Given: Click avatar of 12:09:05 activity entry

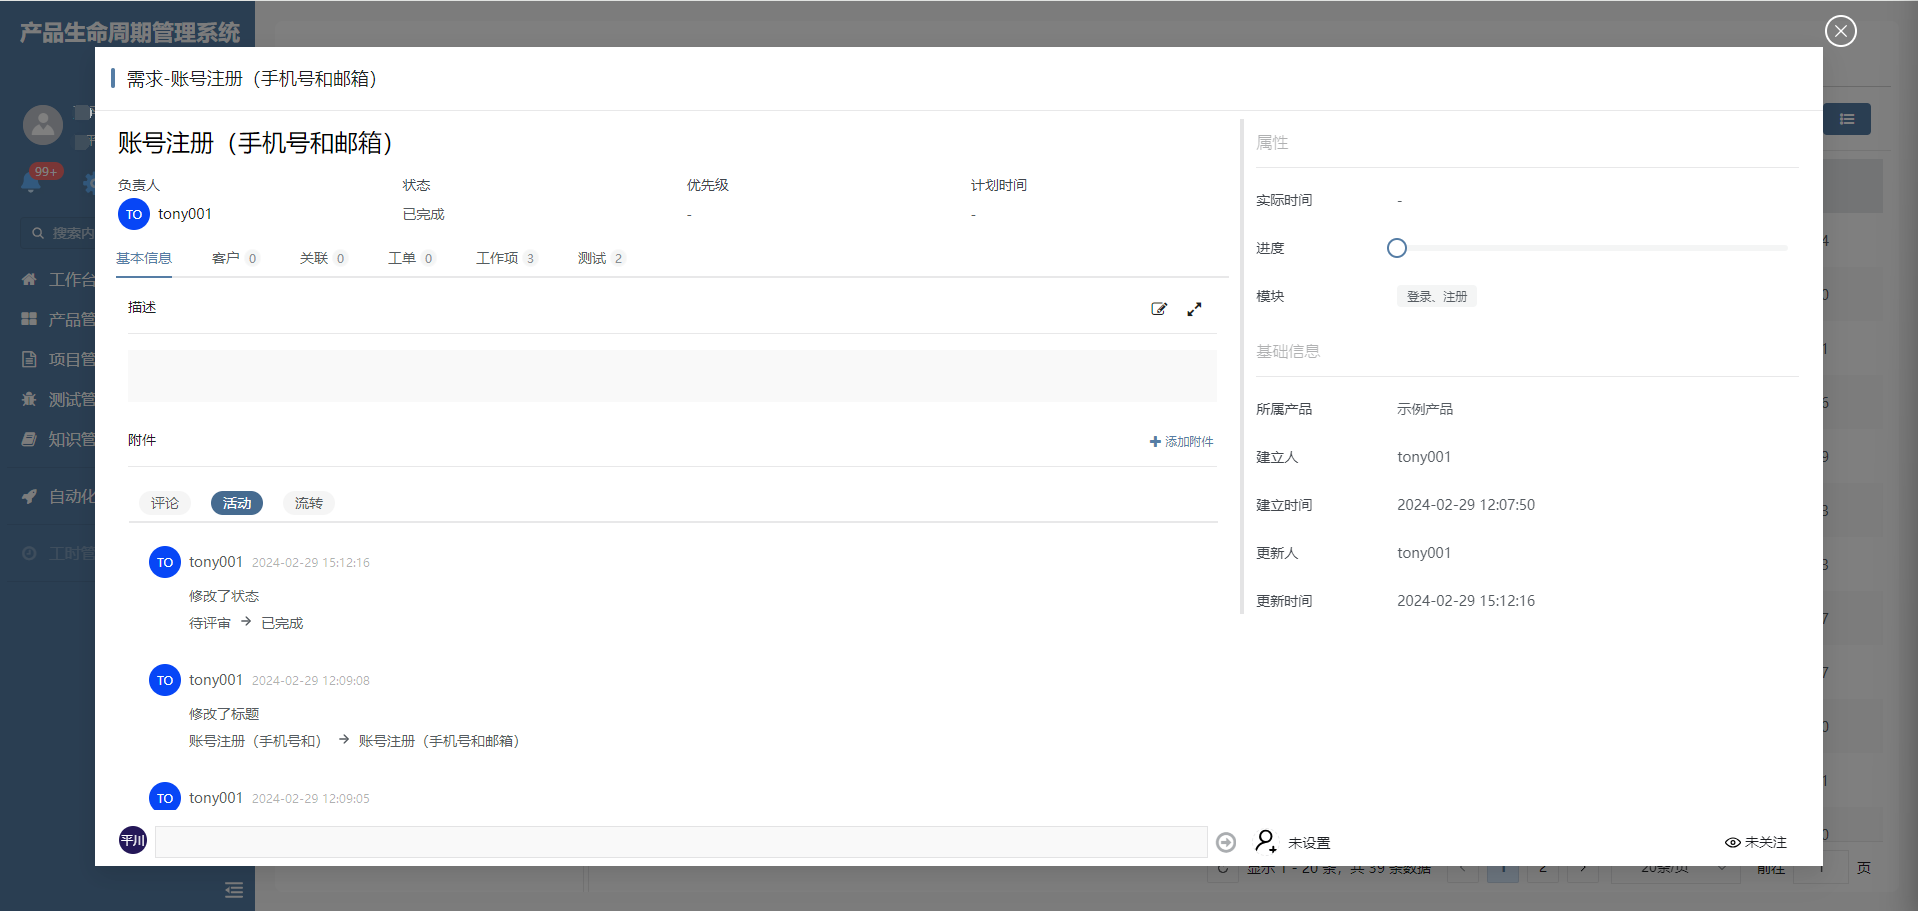Looking at the screenshot, I should click(165, 796).
